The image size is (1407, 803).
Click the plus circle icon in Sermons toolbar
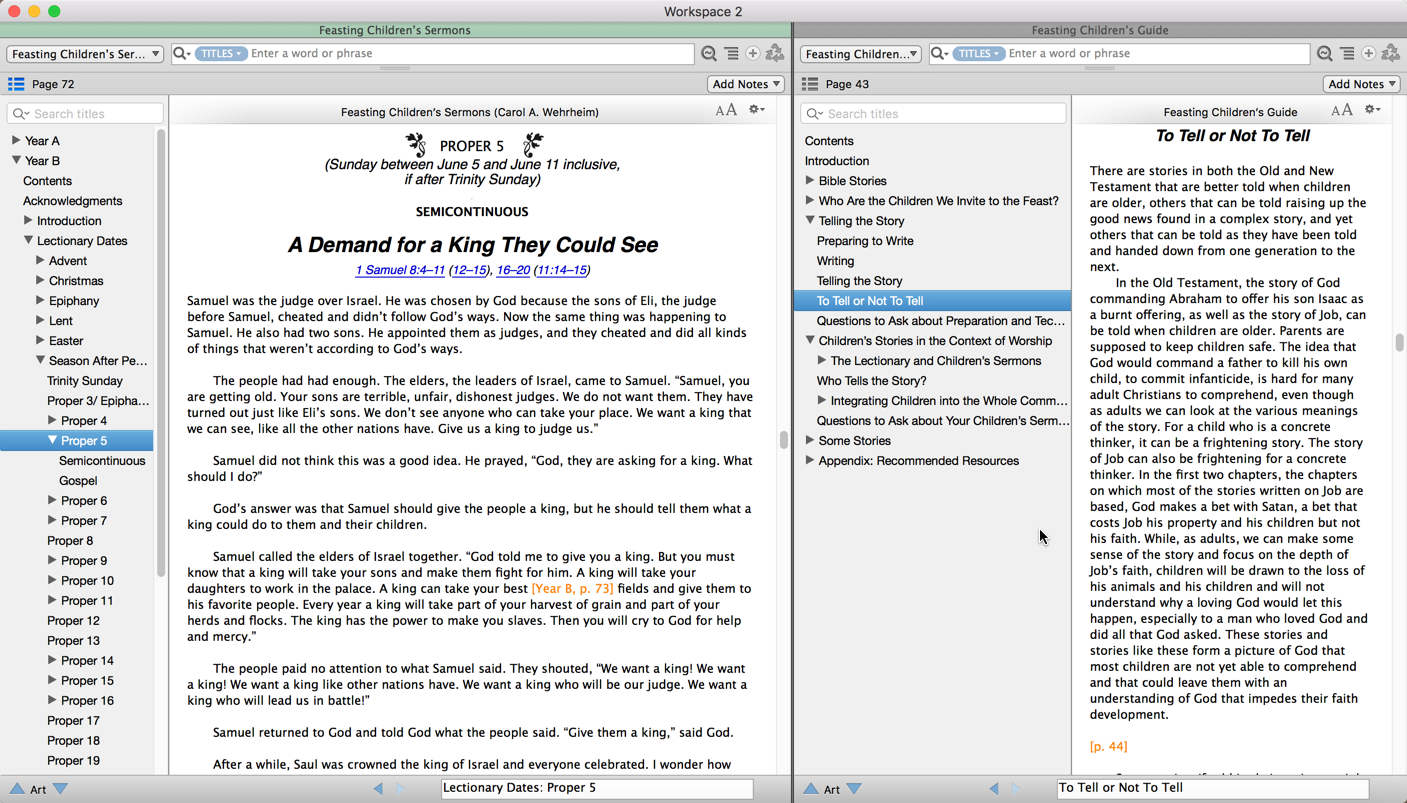coord(753,54)
